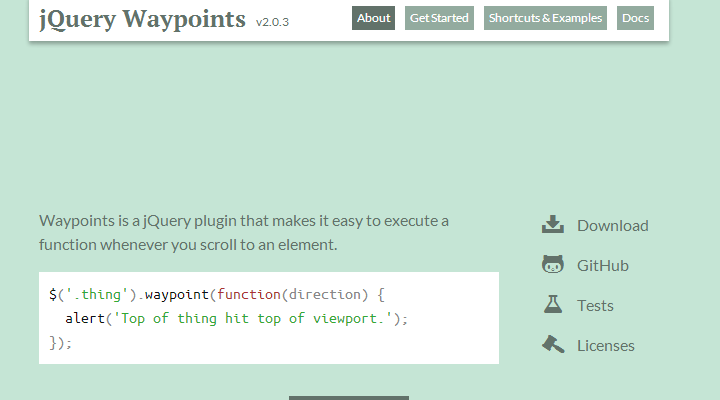Click the Download text link
The height and width of the screenshot is (400, 720).
click(x=613, y=225)
